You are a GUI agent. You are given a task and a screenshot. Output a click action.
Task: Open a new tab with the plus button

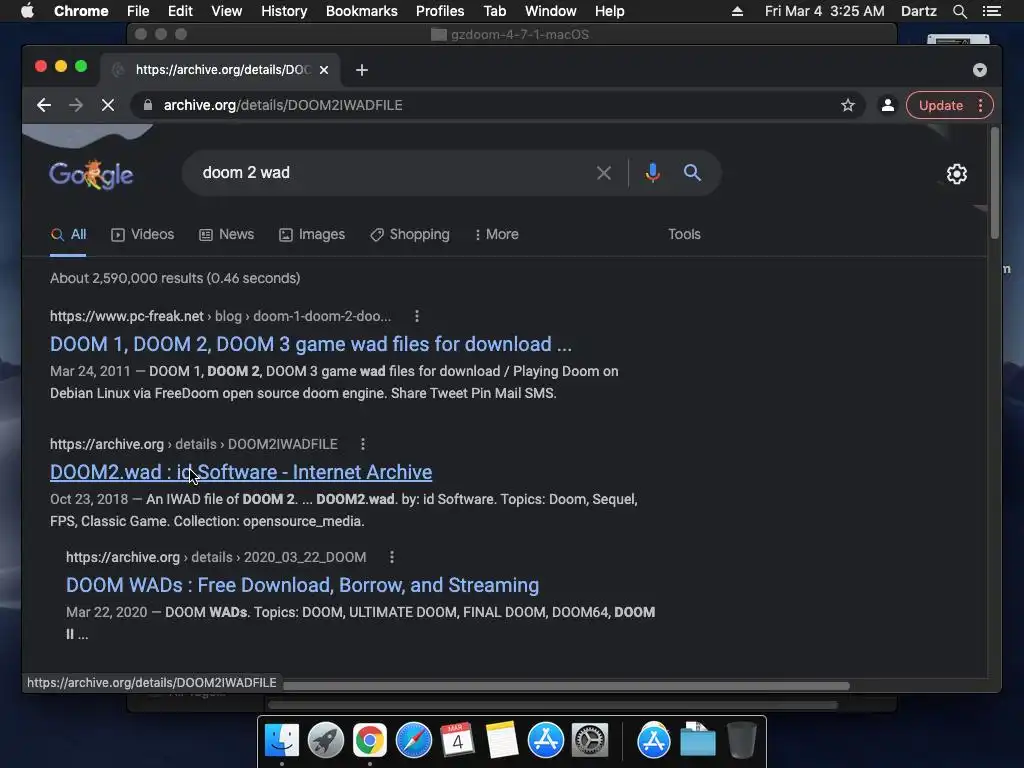point(362,70)
